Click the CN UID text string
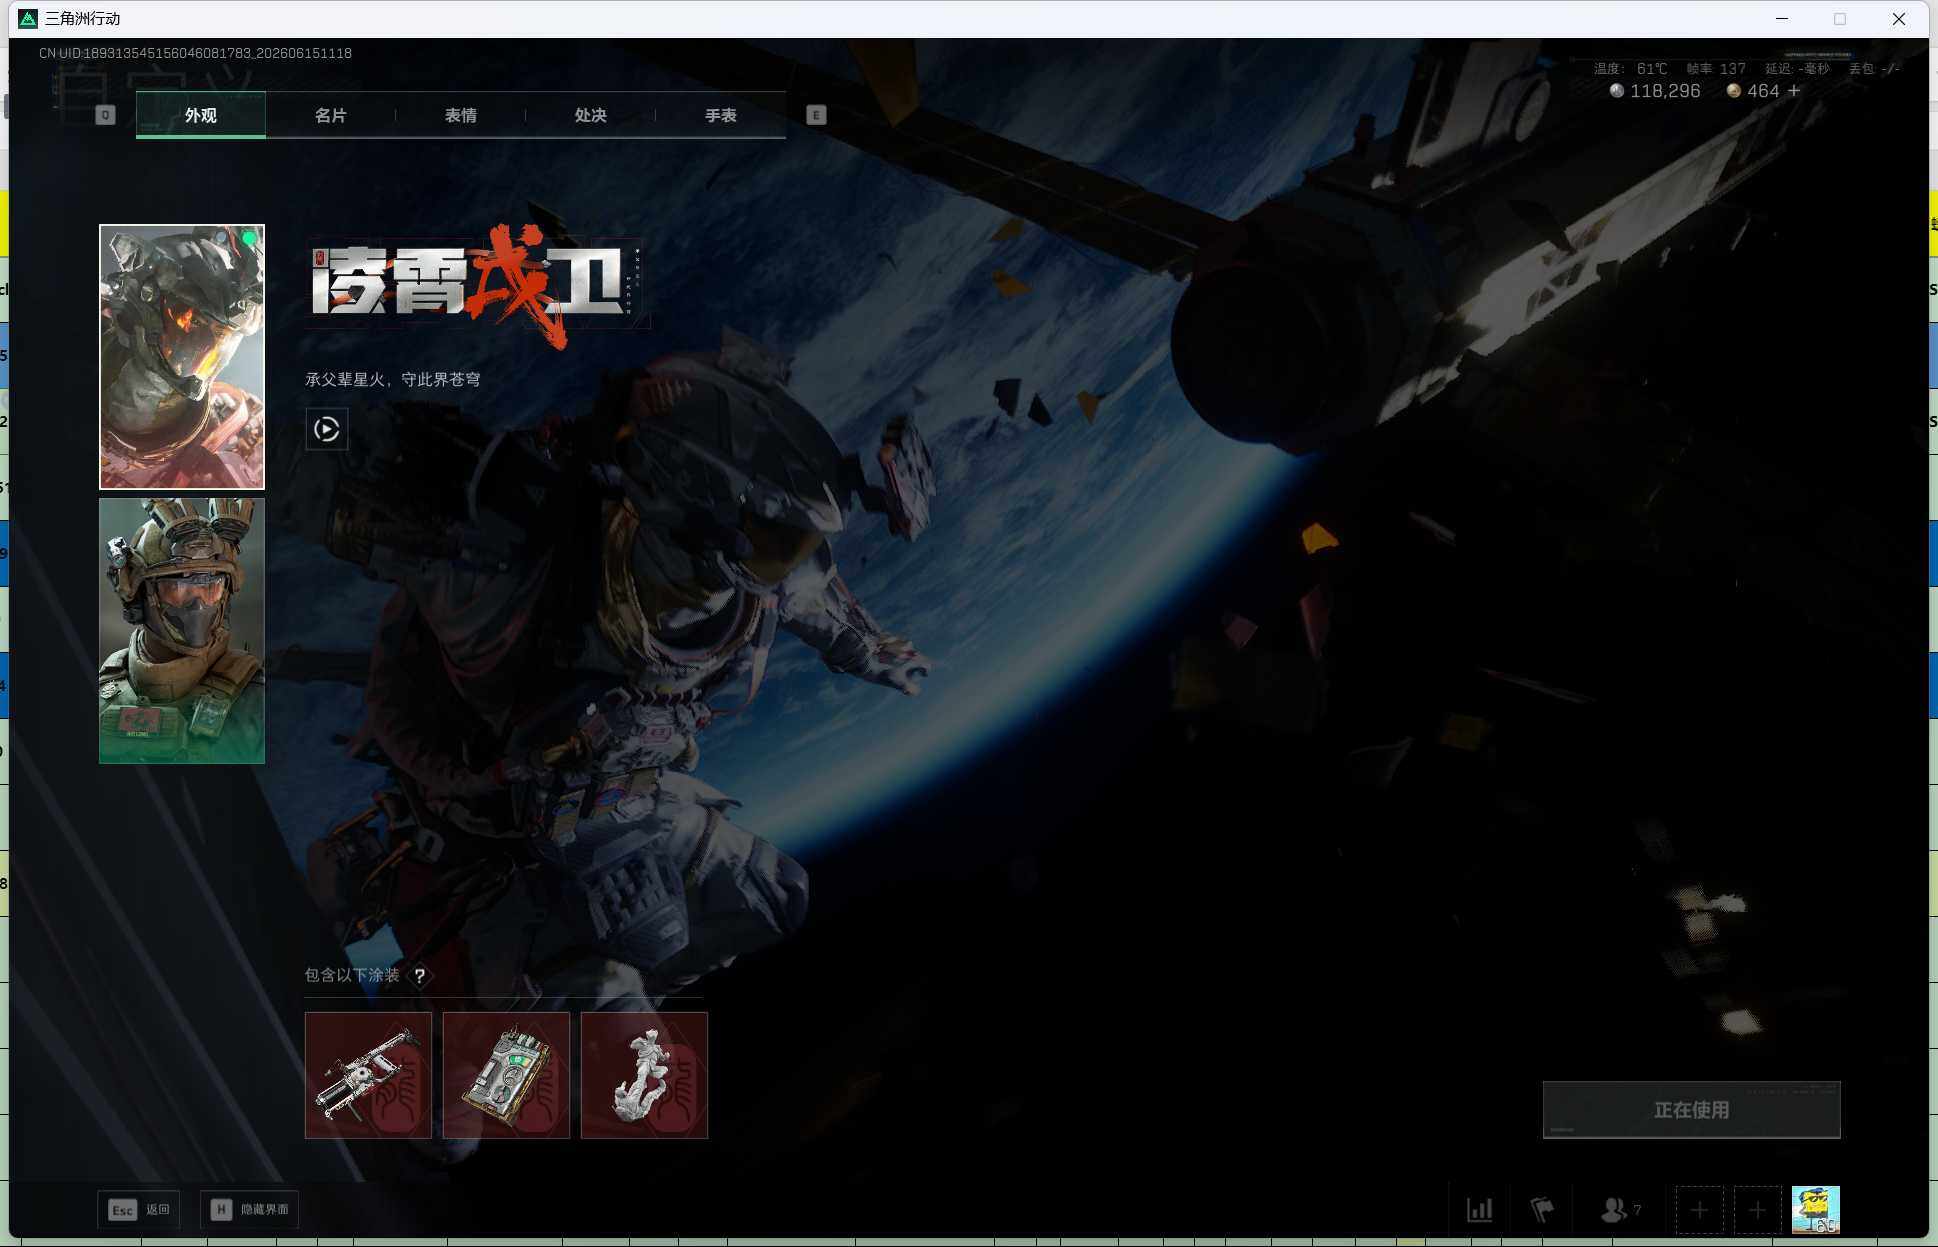The height and width of the screenshot is (1247, 1938). click(x=195, y=53)
